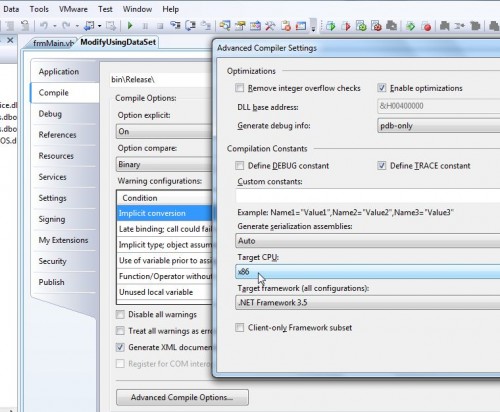
Task: Check Define DEBUG constant
Action: (x=239, y=165)
